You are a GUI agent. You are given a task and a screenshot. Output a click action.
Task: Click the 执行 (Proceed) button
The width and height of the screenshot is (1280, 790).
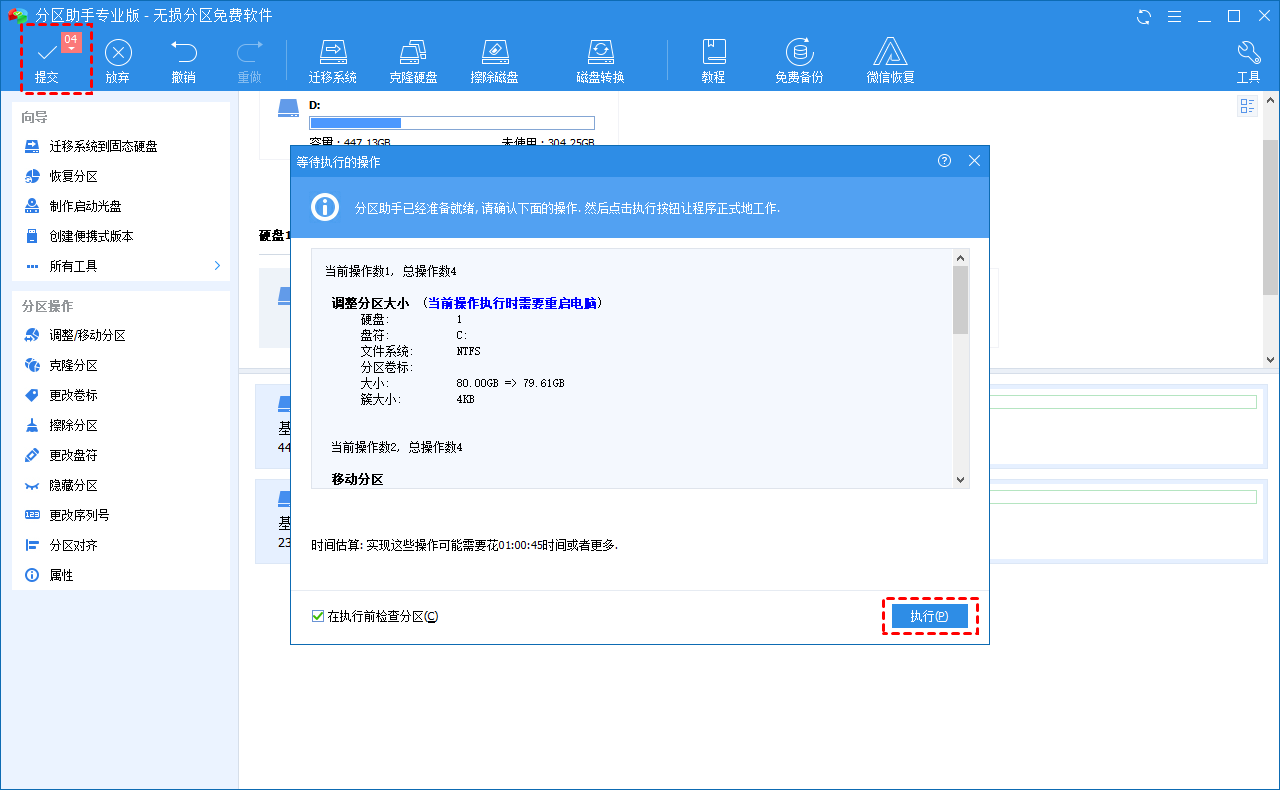coord(929,617)
